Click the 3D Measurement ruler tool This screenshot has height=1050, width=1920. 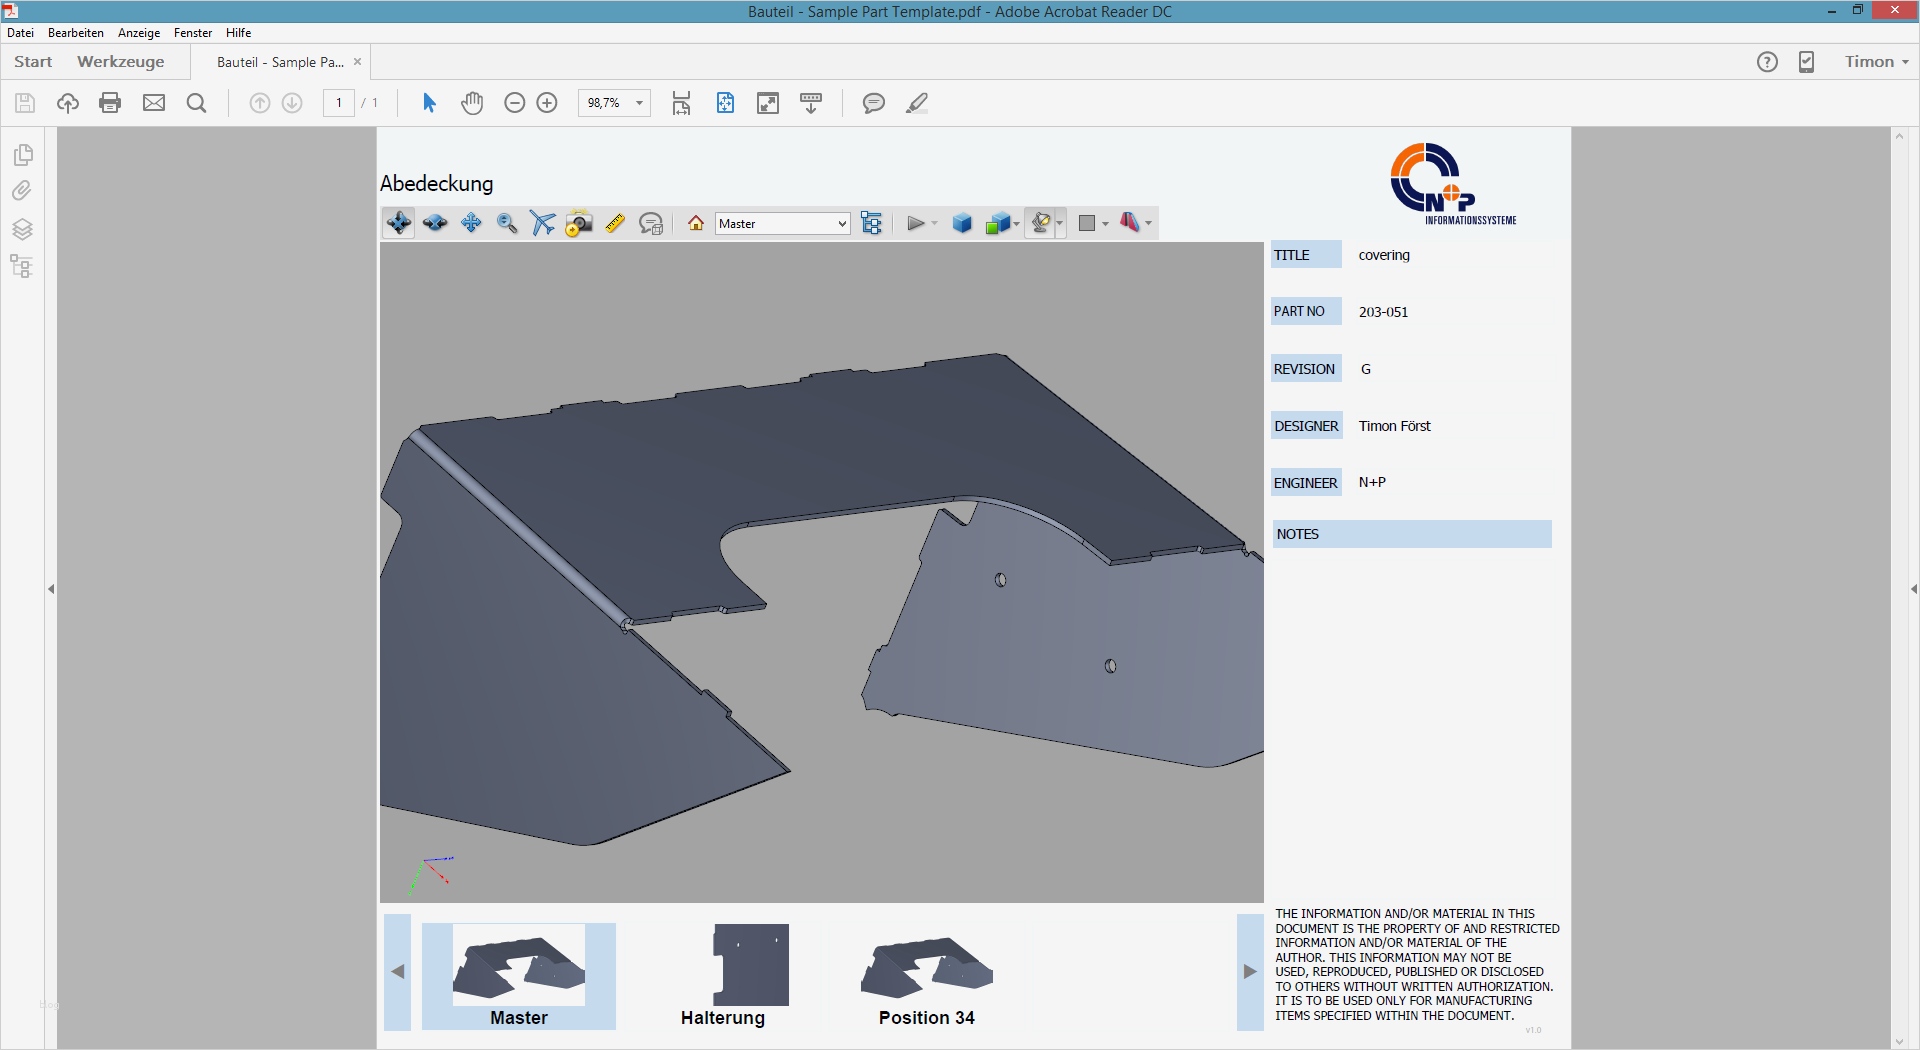[615, 223]
